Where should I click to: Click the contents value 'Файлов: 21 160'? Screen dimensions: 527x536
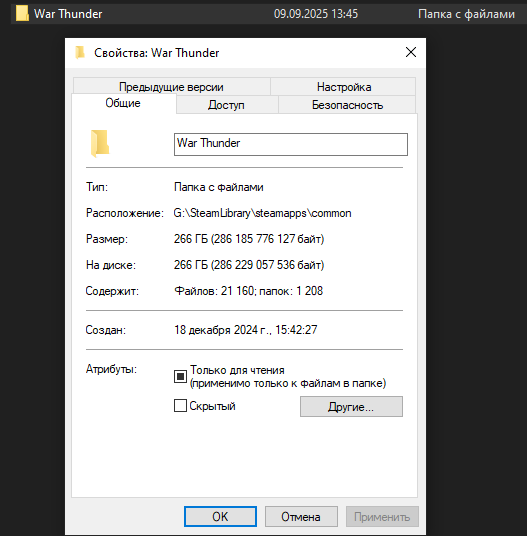(214, 291)
